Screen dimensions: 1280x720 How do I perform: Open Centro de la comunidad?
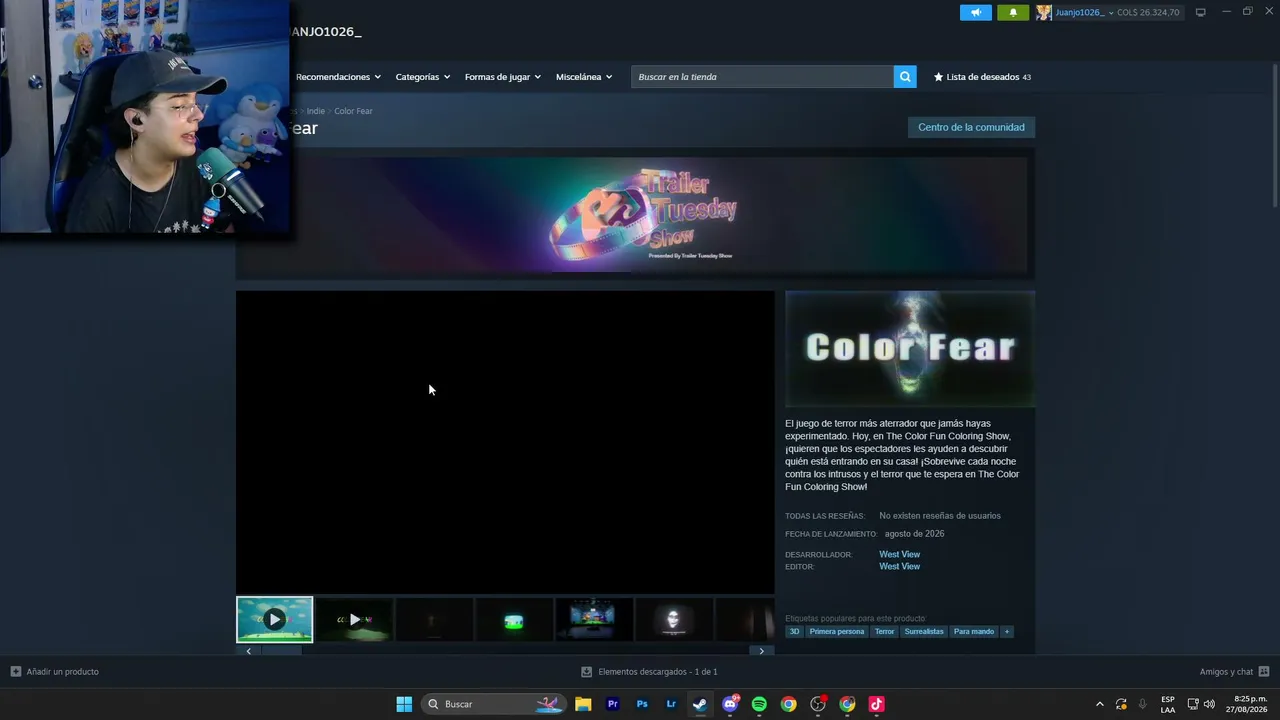click(971, 127)
